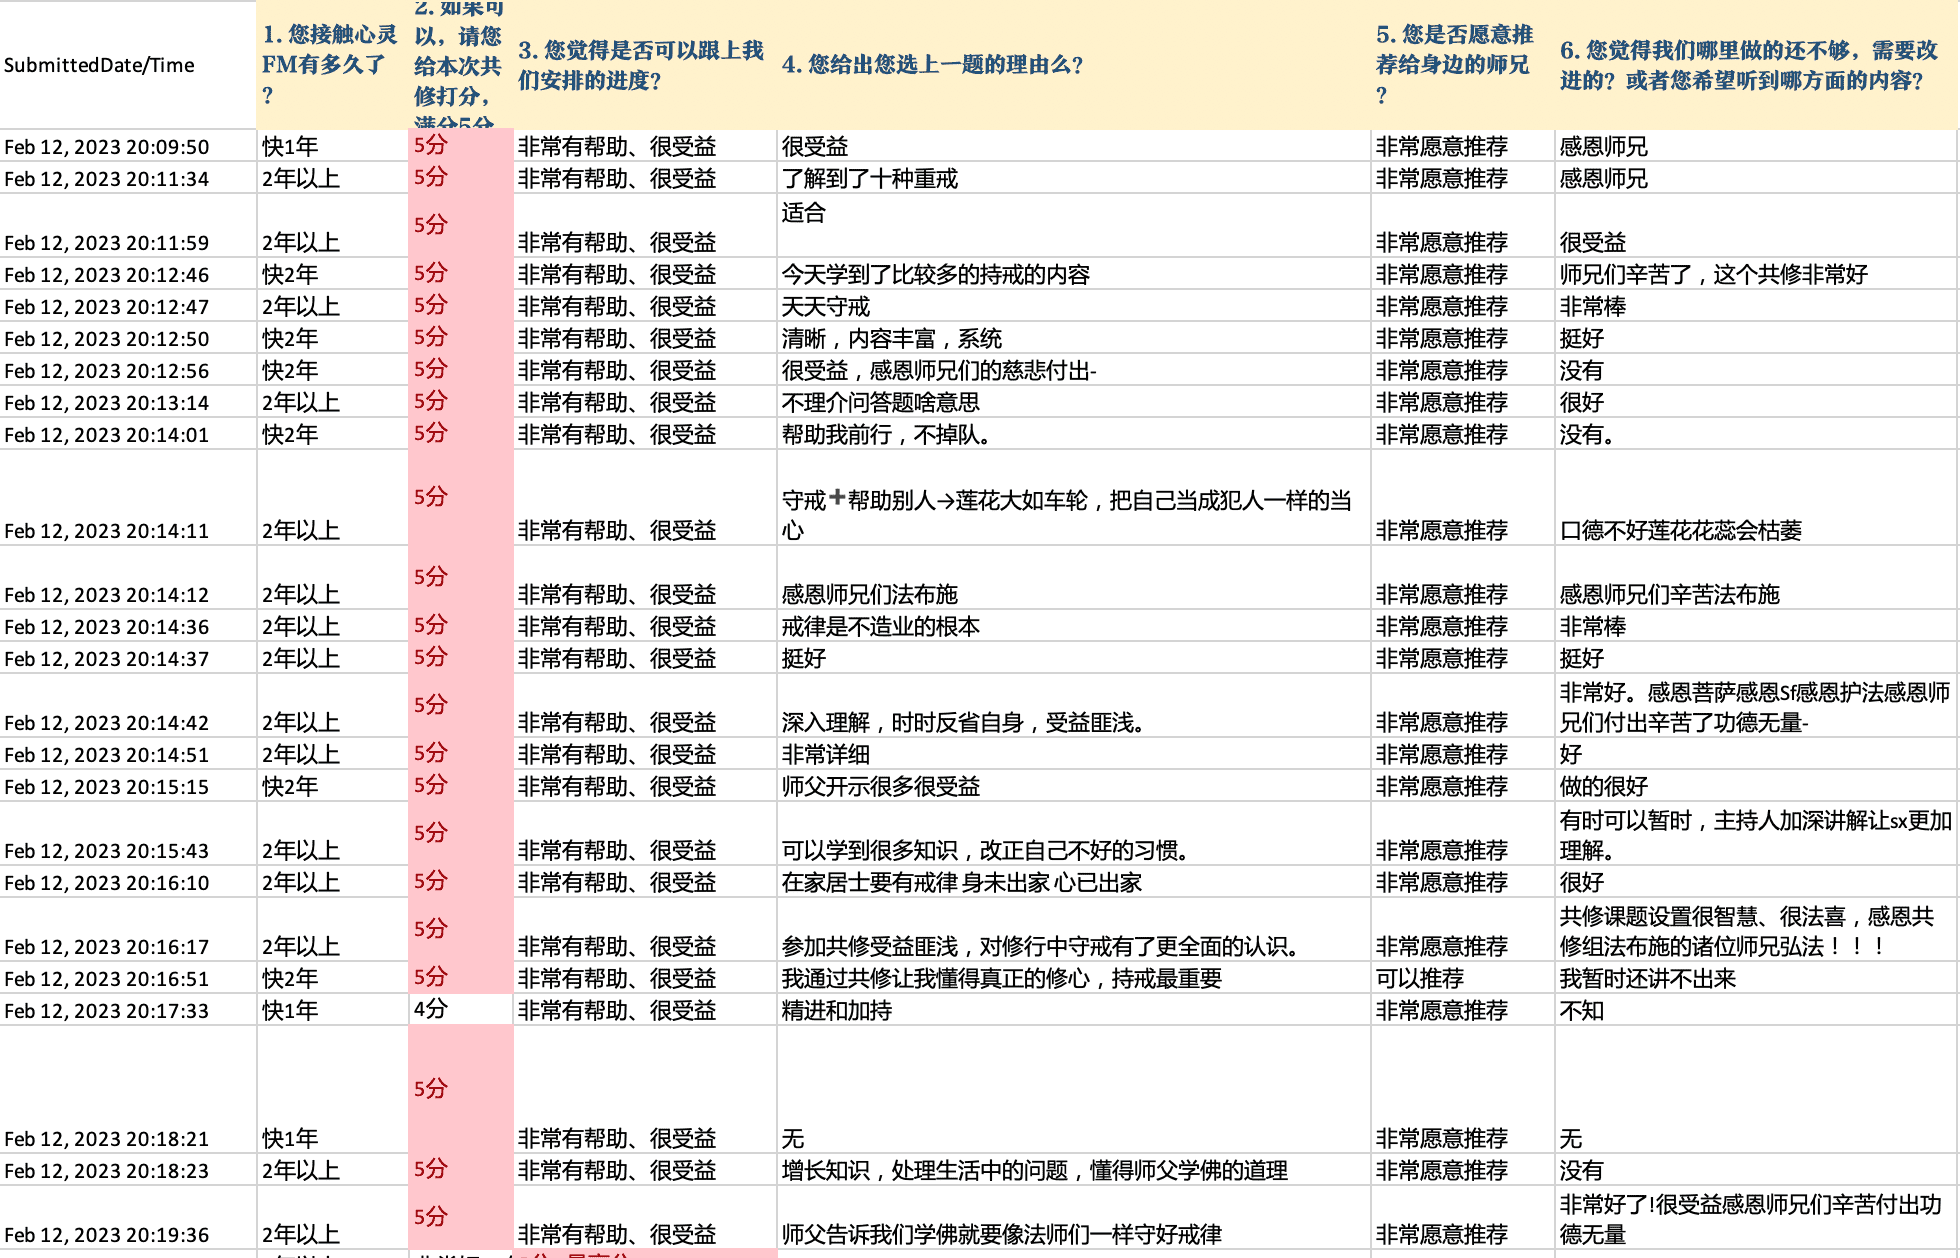Select the timestamp Feb 12, 2023 20:19:36

coord(107,1235)
